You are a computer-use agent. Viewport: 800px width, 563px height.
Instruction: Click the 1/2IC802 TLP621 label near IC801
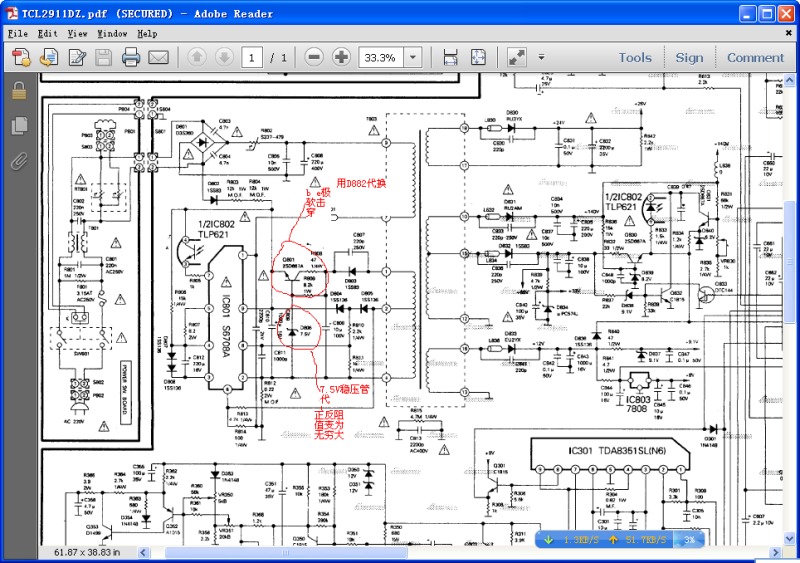coord(216,229)
